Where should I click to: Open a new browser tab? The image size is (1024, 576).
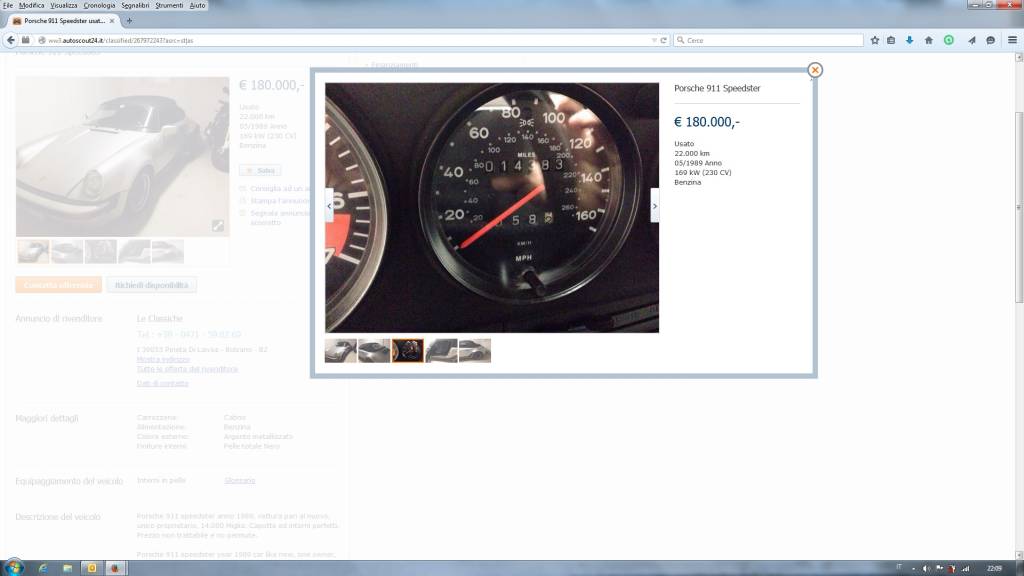coord(129,21)
